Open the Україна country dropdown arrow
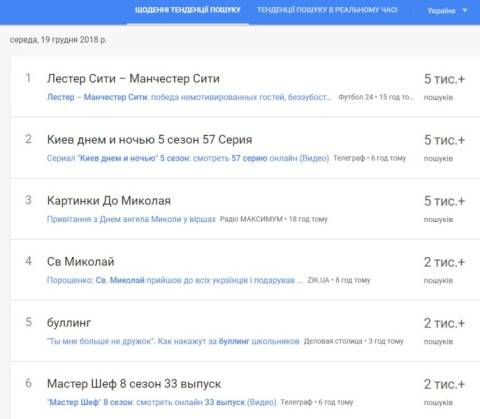The height and width of the screenshot is (419, 480). tap(465, 10)
